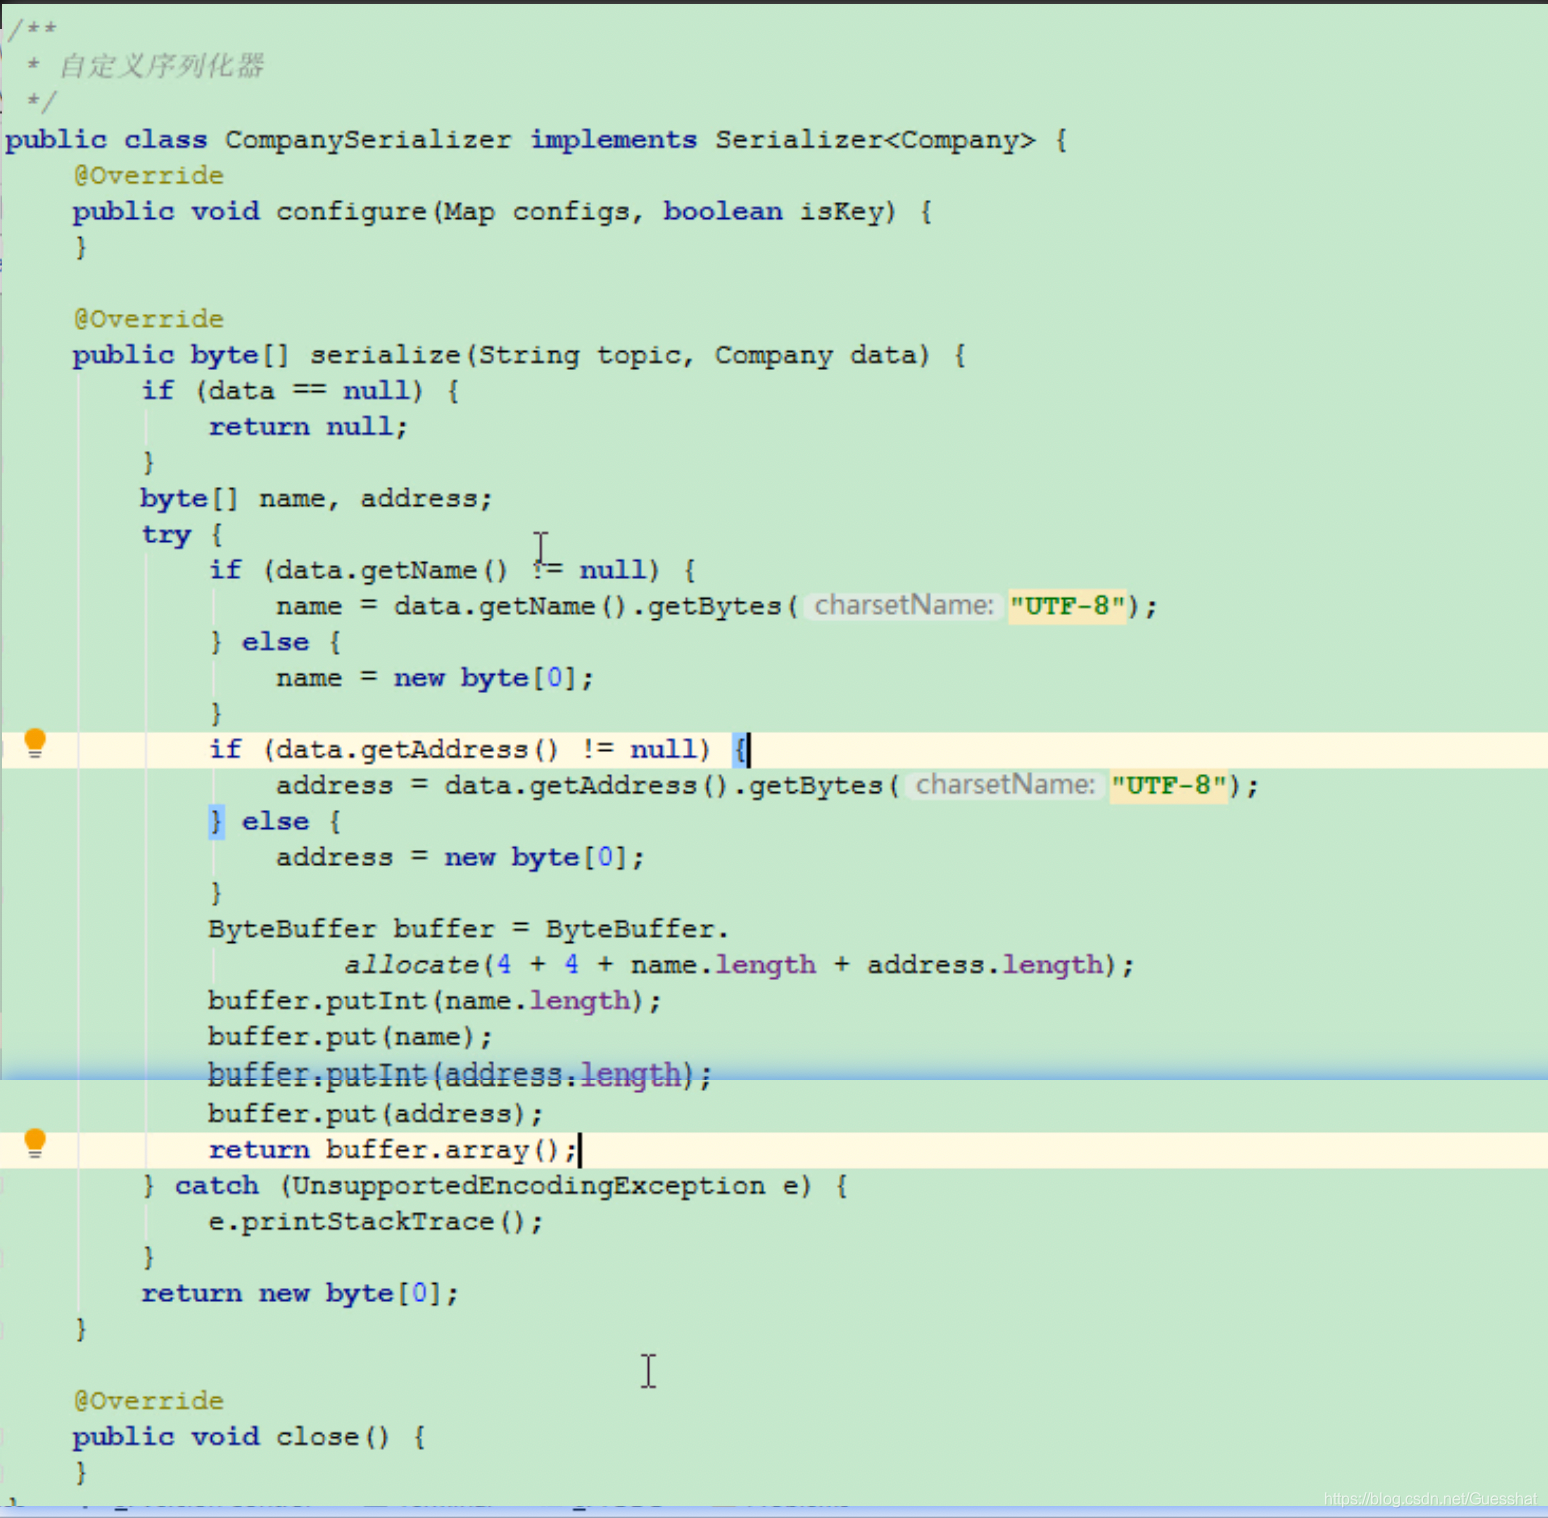Click the try keyword
The height and width of the screenshot is (1518, 1548).
point(166,535)
